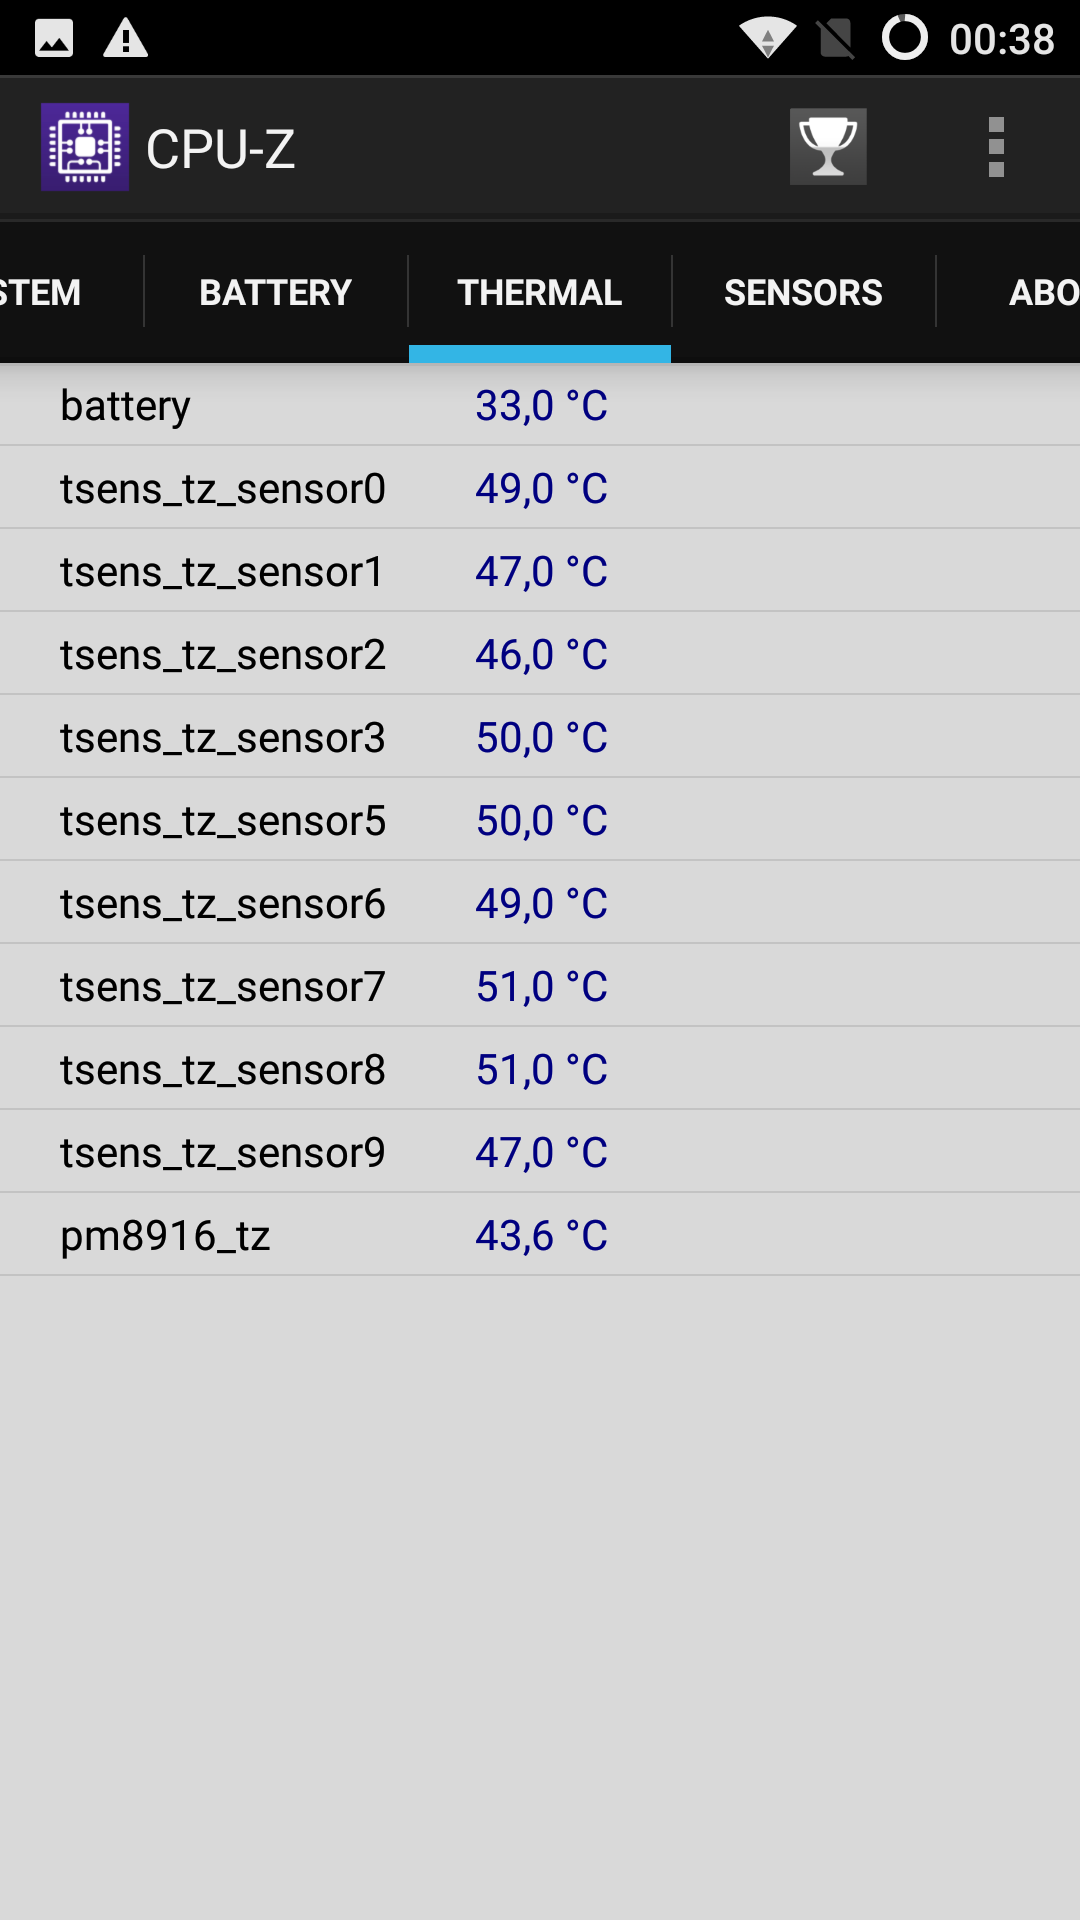
Task: Tap the CPU-Z app logo icon
Action: (85, 147)
